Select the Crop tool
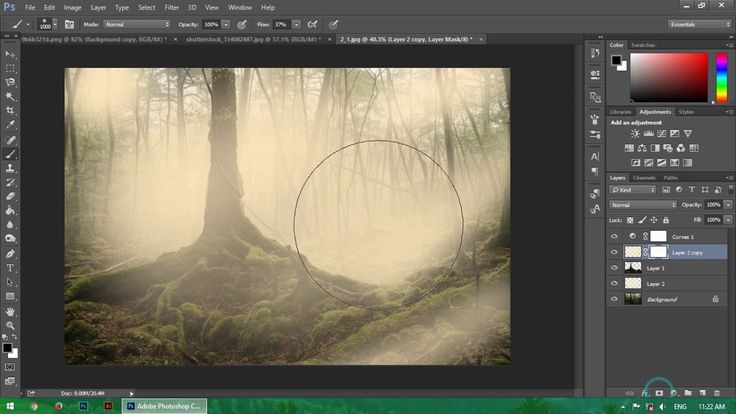The image size is (736, 414). pyautogui.click(x=10, y=111)
